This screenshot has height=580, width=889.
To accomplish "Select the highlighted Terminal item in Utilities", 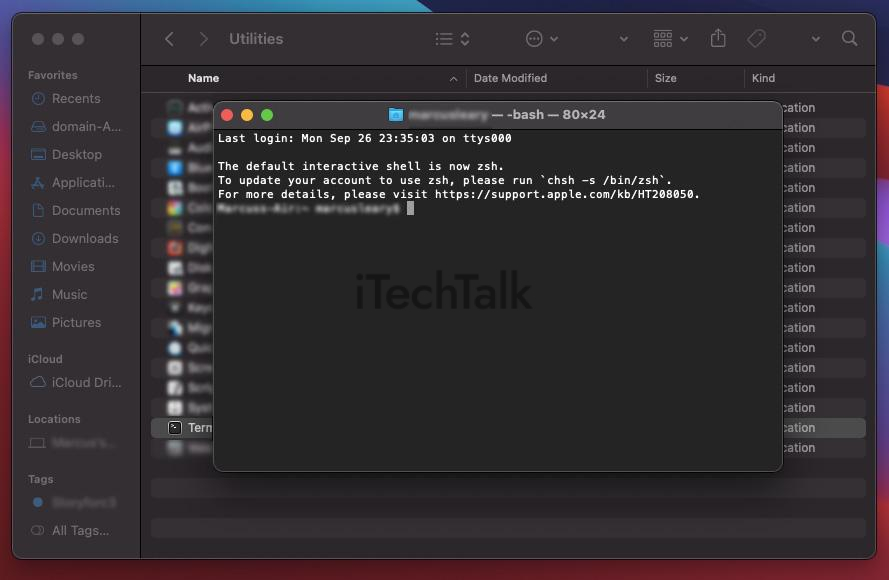I will pyautogui.click(x=201, y=427).
